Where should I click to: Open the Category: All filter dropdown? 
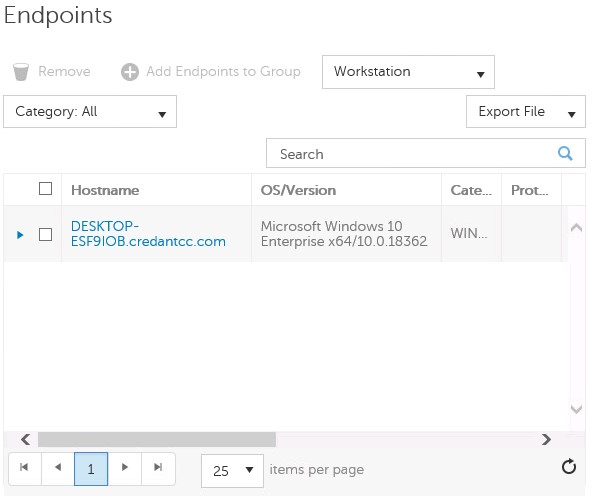pos(90,112)
